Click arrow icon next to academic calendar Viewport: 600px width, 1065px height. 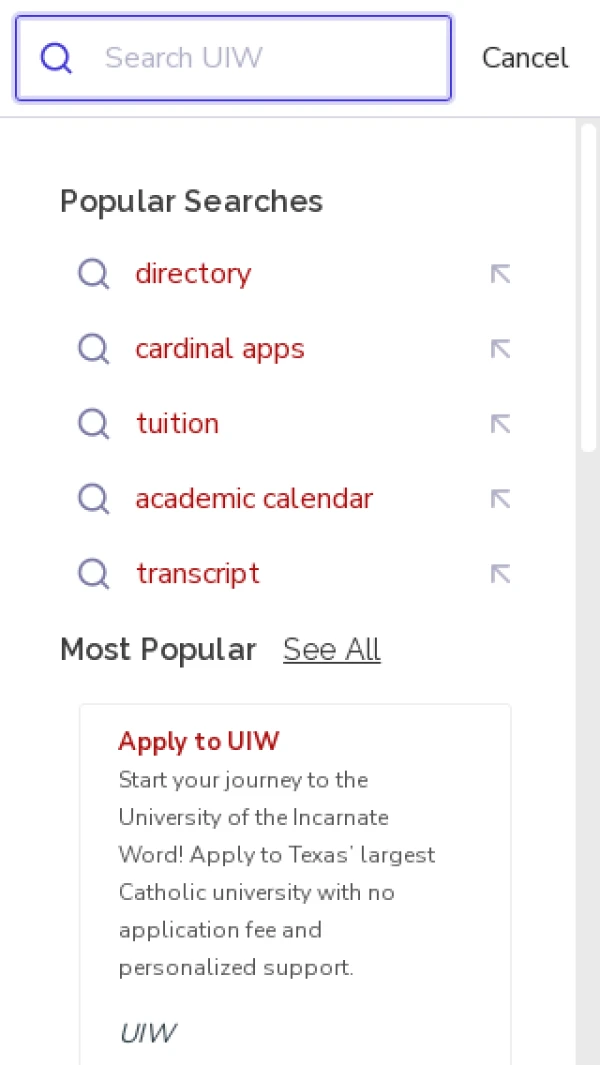click(500, 499)
